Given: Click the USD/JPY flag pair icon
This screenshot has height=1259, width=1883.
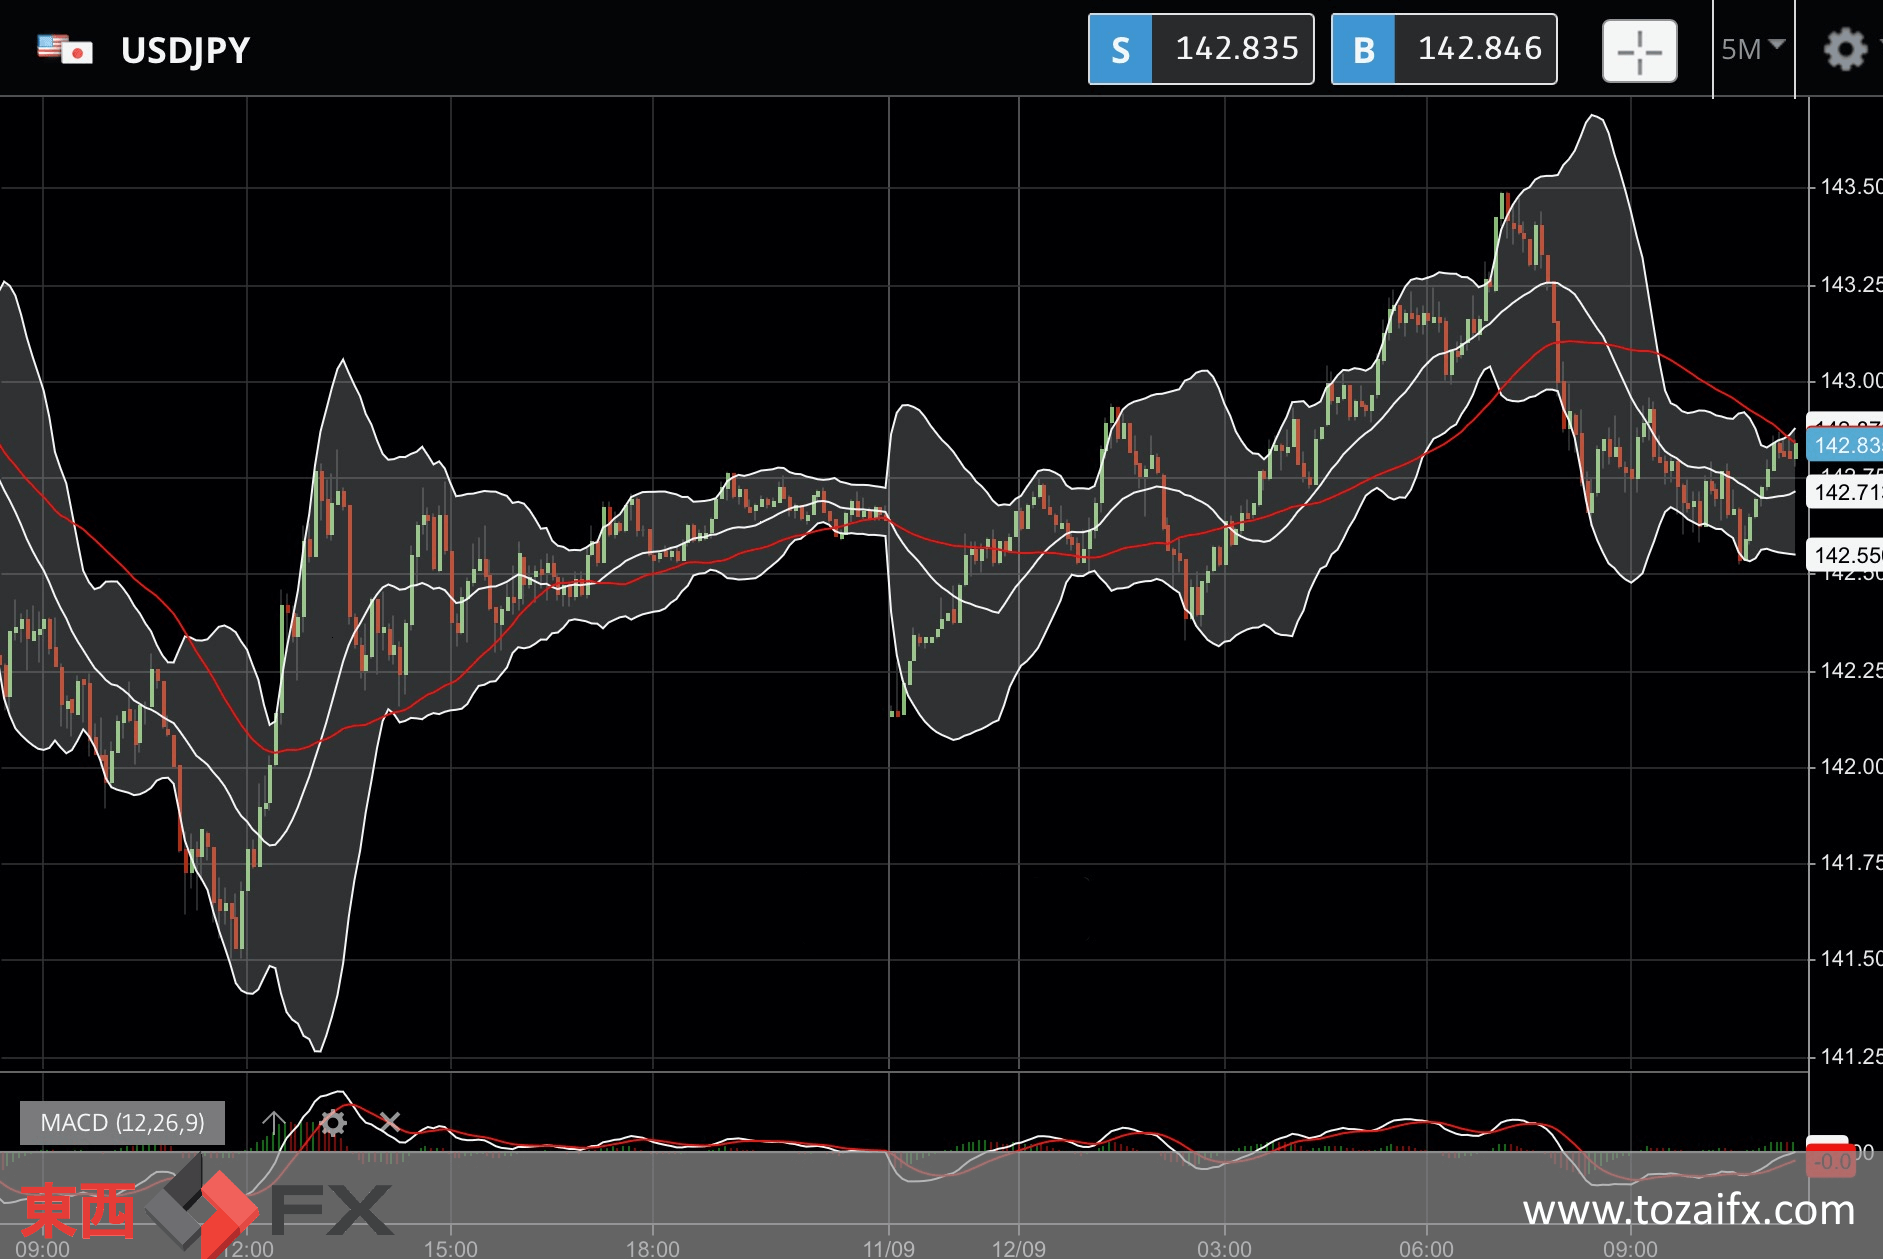Looking at the screenshot, I should (65, 49).
